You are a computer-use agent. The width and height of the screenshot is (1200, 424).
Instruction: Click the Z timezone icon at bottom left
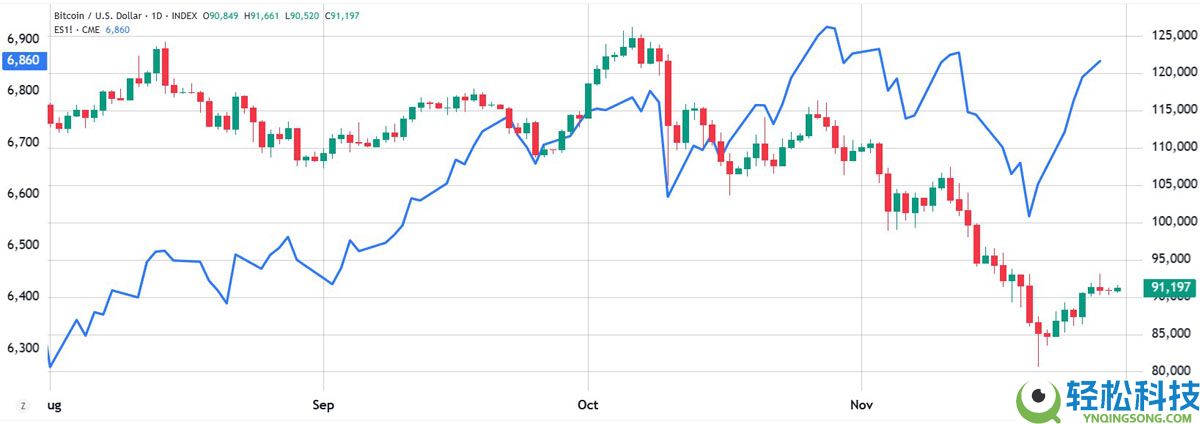[x=21, y=405]
